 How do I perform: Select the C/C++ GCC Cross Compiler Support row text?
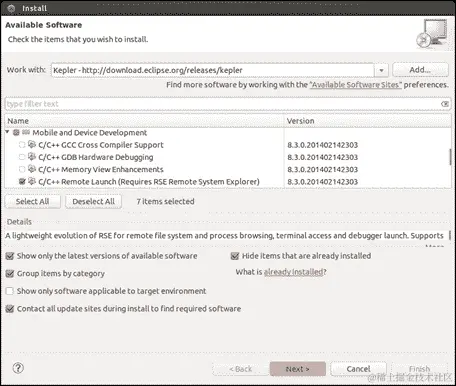click(x=101, y=145)
